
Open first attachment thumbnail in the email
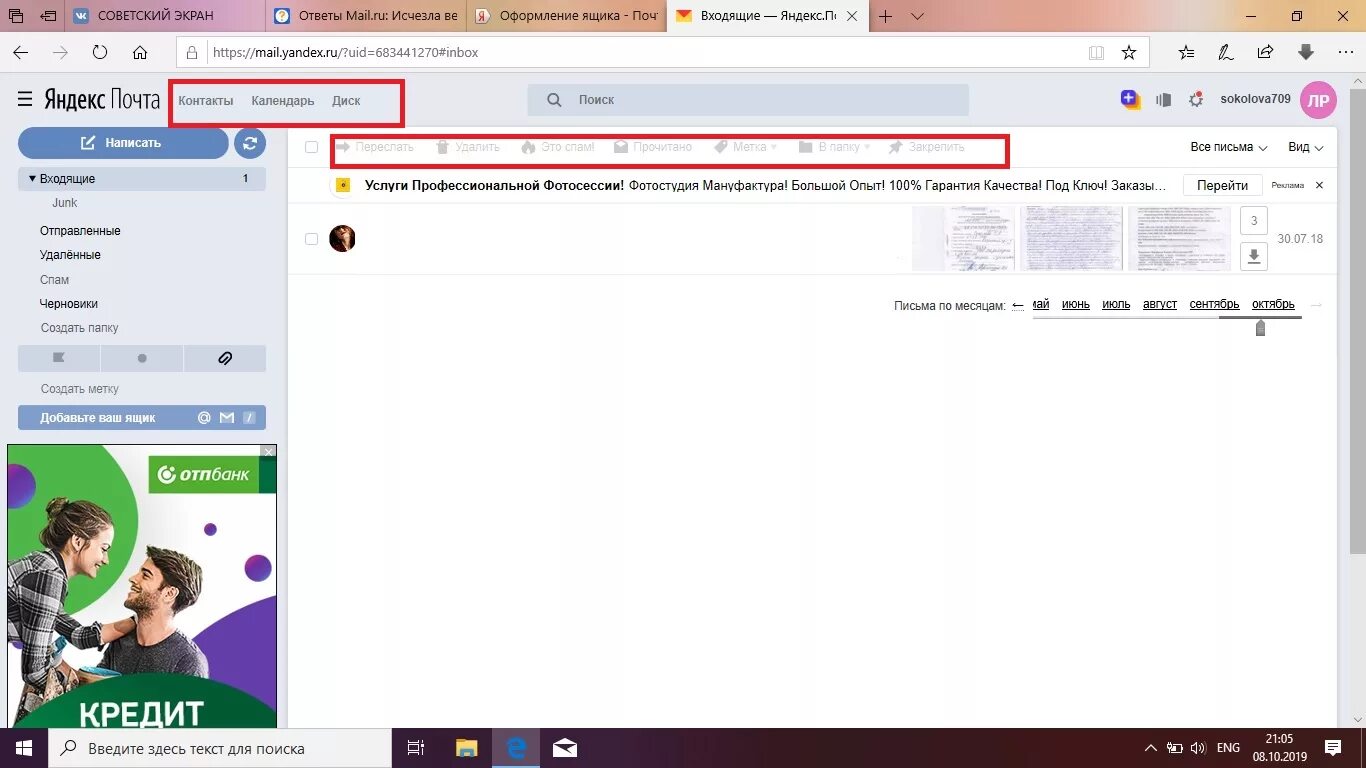(963, 239)
